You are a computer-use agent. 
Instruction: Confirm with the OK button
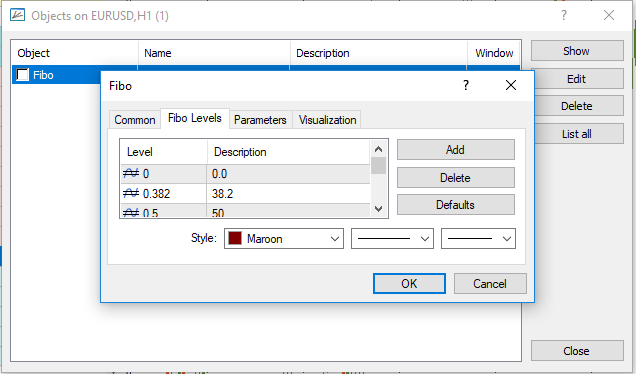pyautogui.click(x=409, y=284)
